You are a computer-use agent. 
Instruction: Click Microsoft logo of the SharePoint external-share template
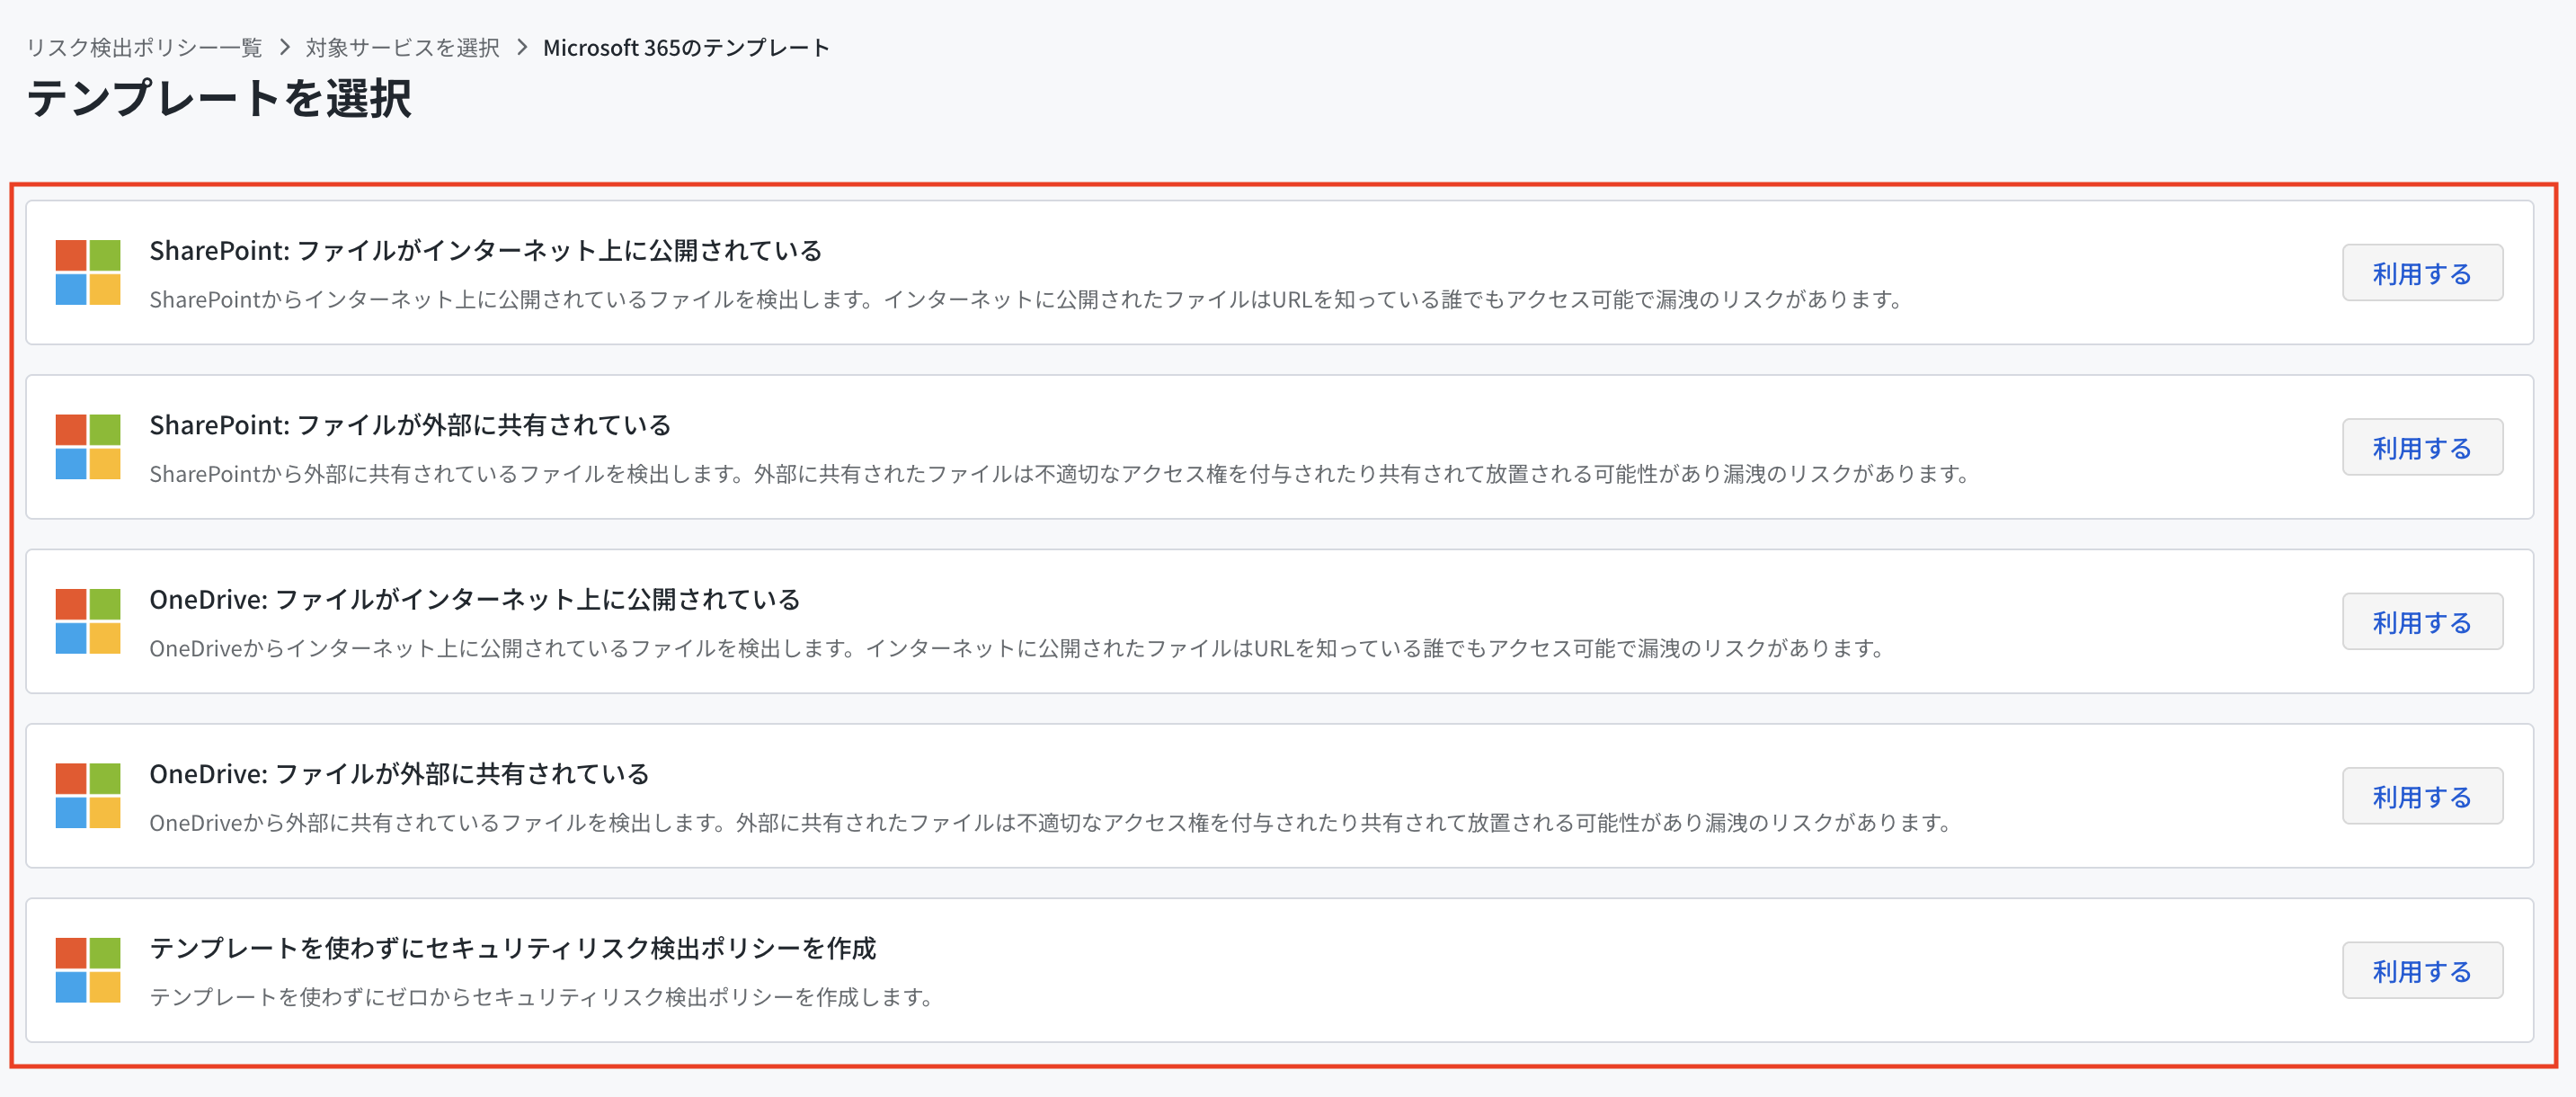[88, 447]
